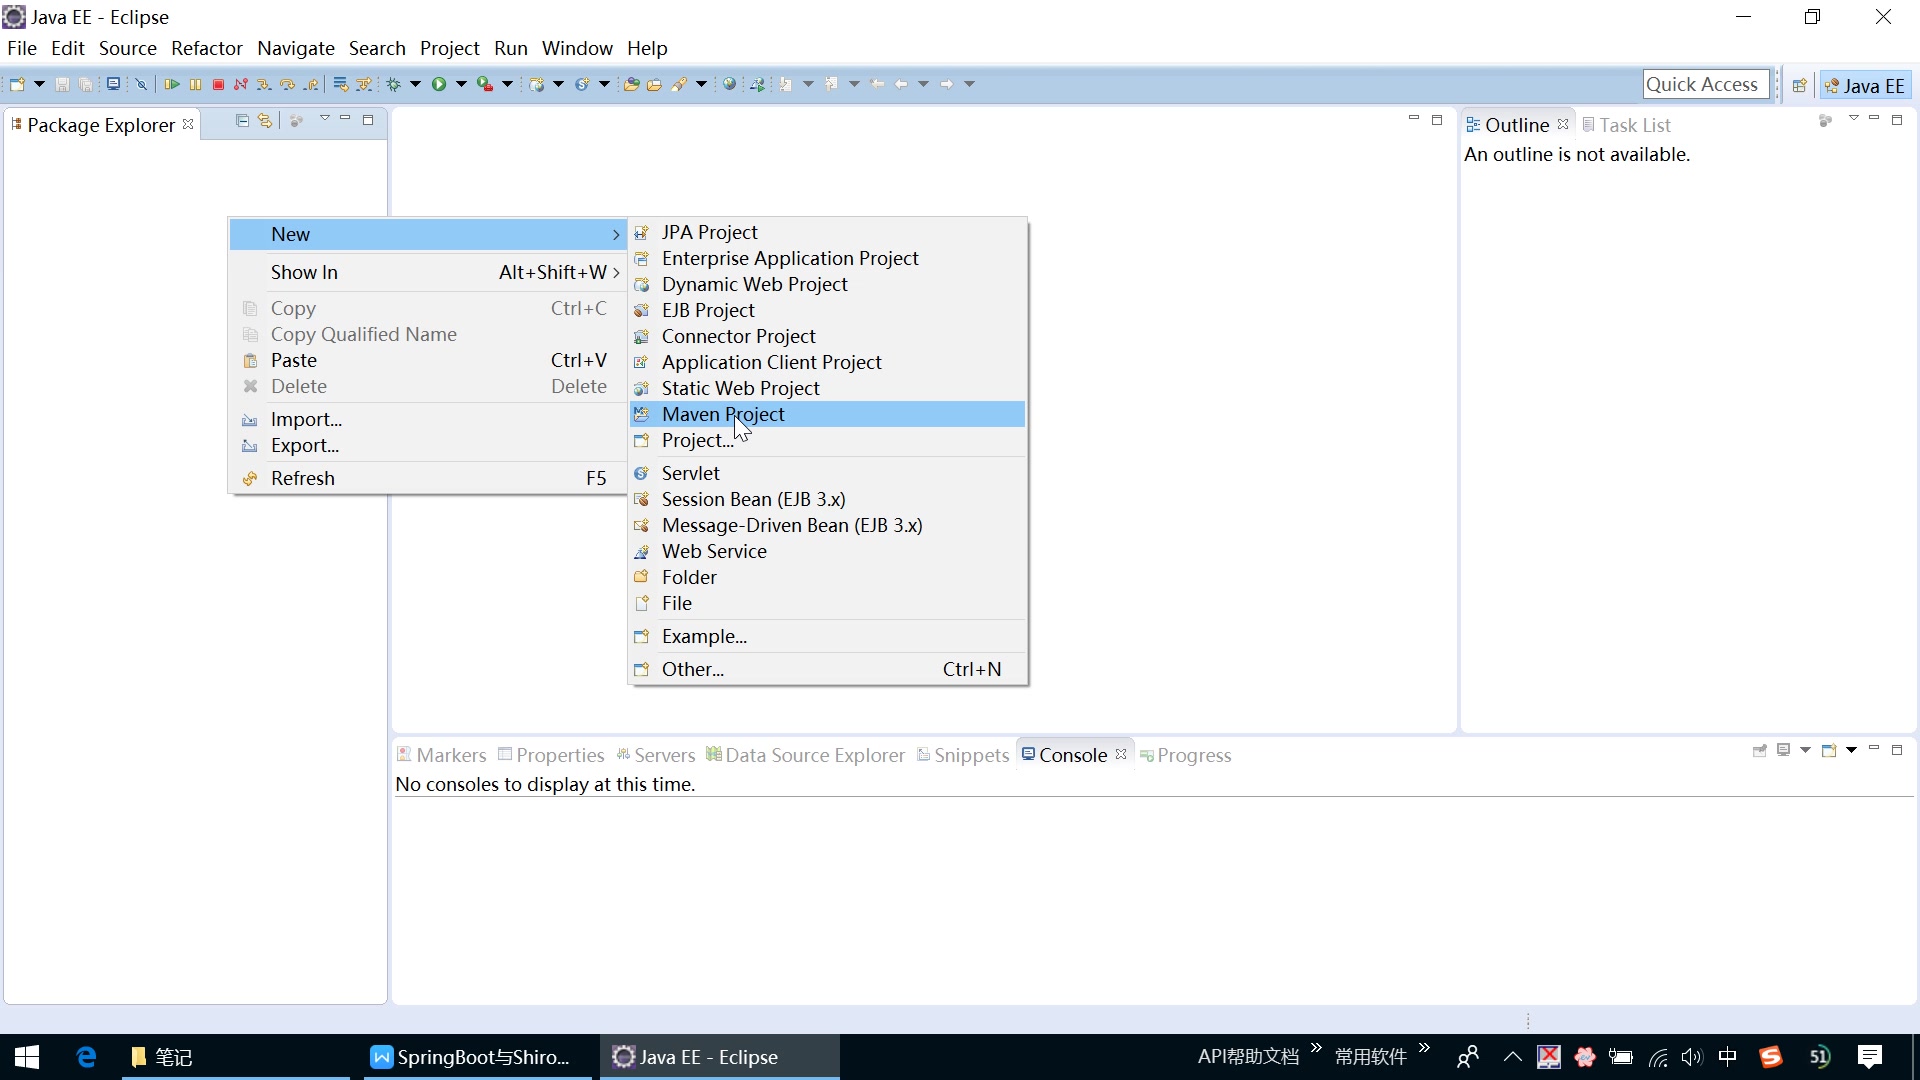This screenshot has height=1080, width=1920.
Task: Choose Dynamic Web Project menu entry
Action: click(x=754, y=284)
